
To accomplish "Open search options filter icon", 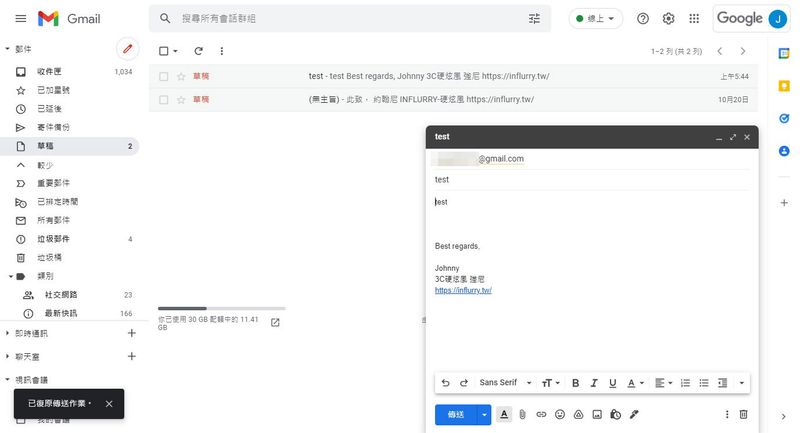I will coord(534,19).
